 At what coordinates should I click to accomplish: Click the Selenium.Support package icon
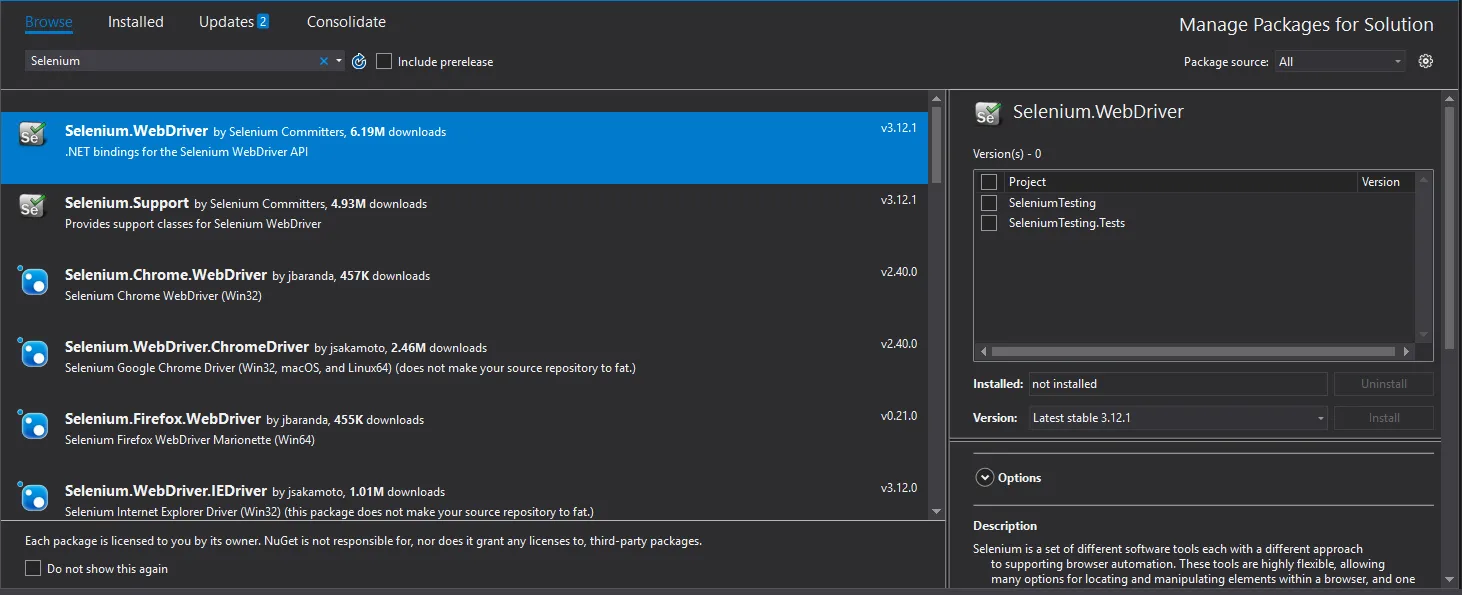[x=33, y=207]
